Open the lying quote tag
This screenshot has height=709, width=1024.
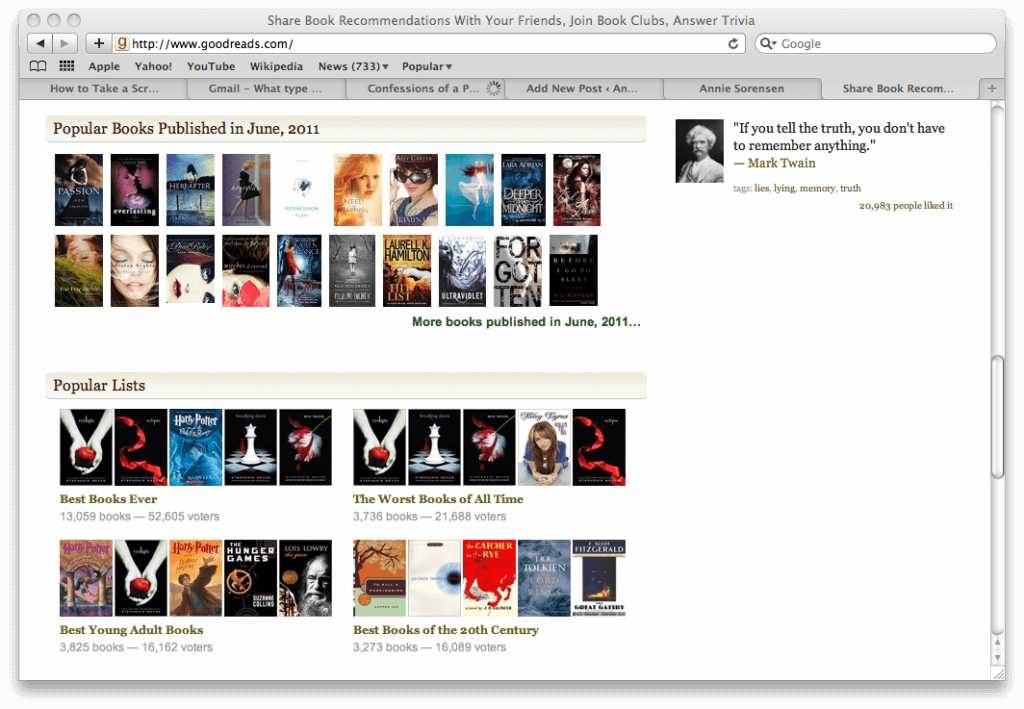tap(784, 188)
